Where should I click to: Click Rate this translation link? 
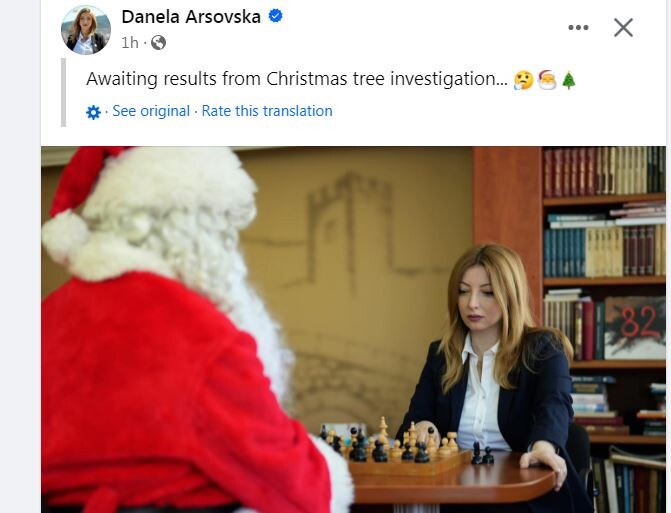[267, 111]
